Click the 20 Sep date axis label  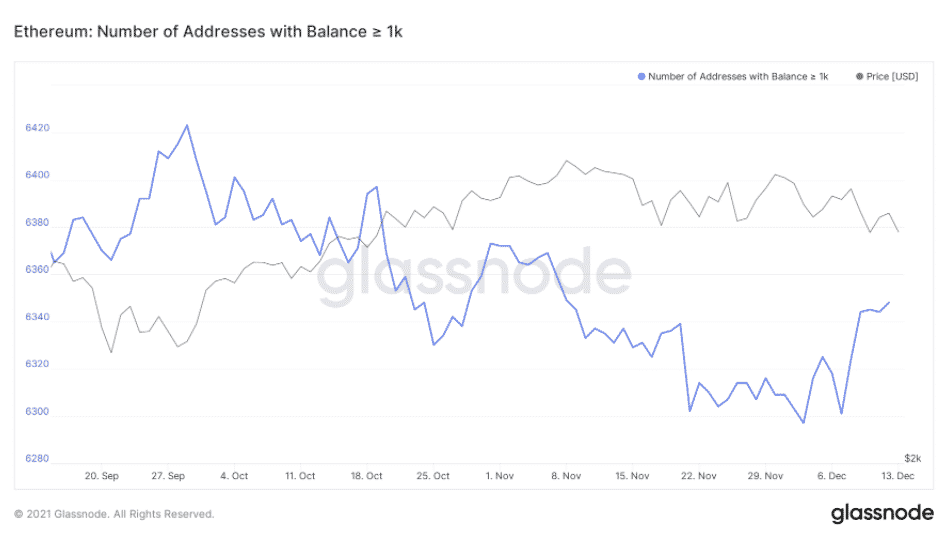(x=102, y=476)
